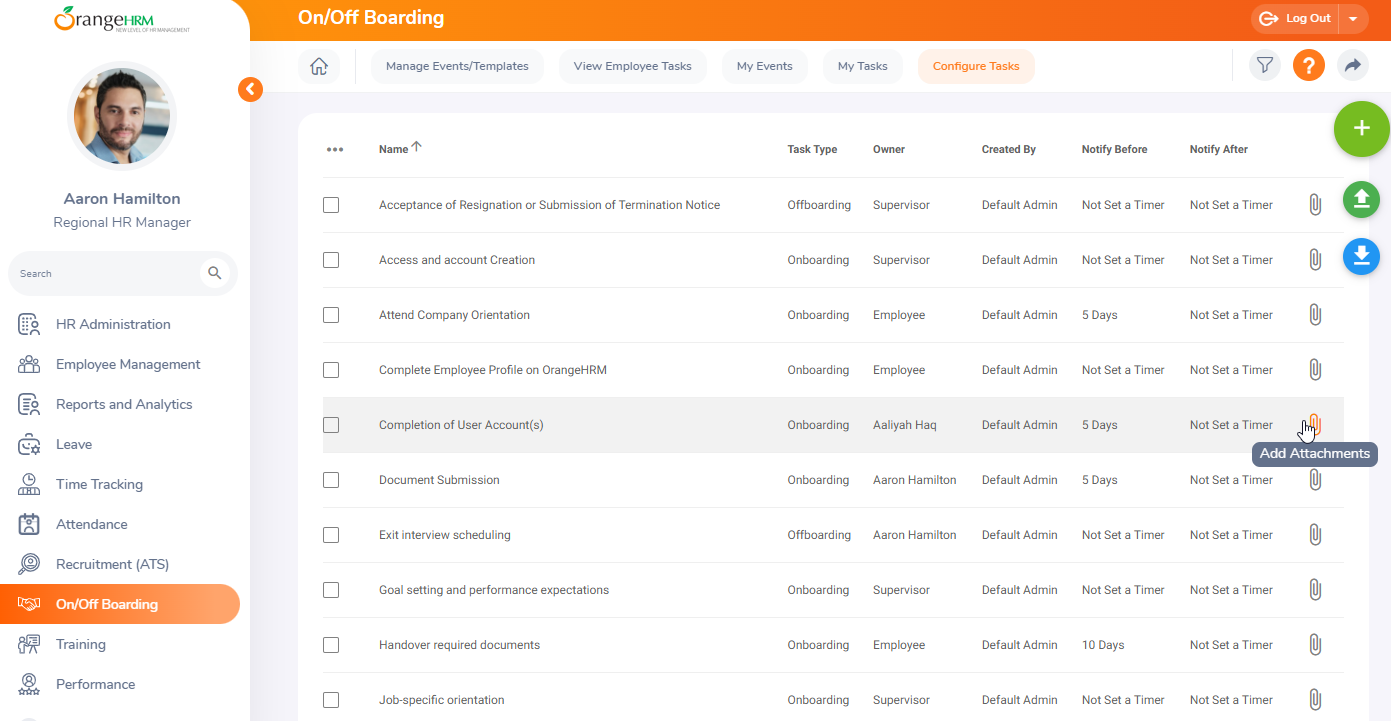Viewport: 1391px width, 721px height.
Task: Collapse the sidebar using the orange chevron
Action: tap(250, 90)
